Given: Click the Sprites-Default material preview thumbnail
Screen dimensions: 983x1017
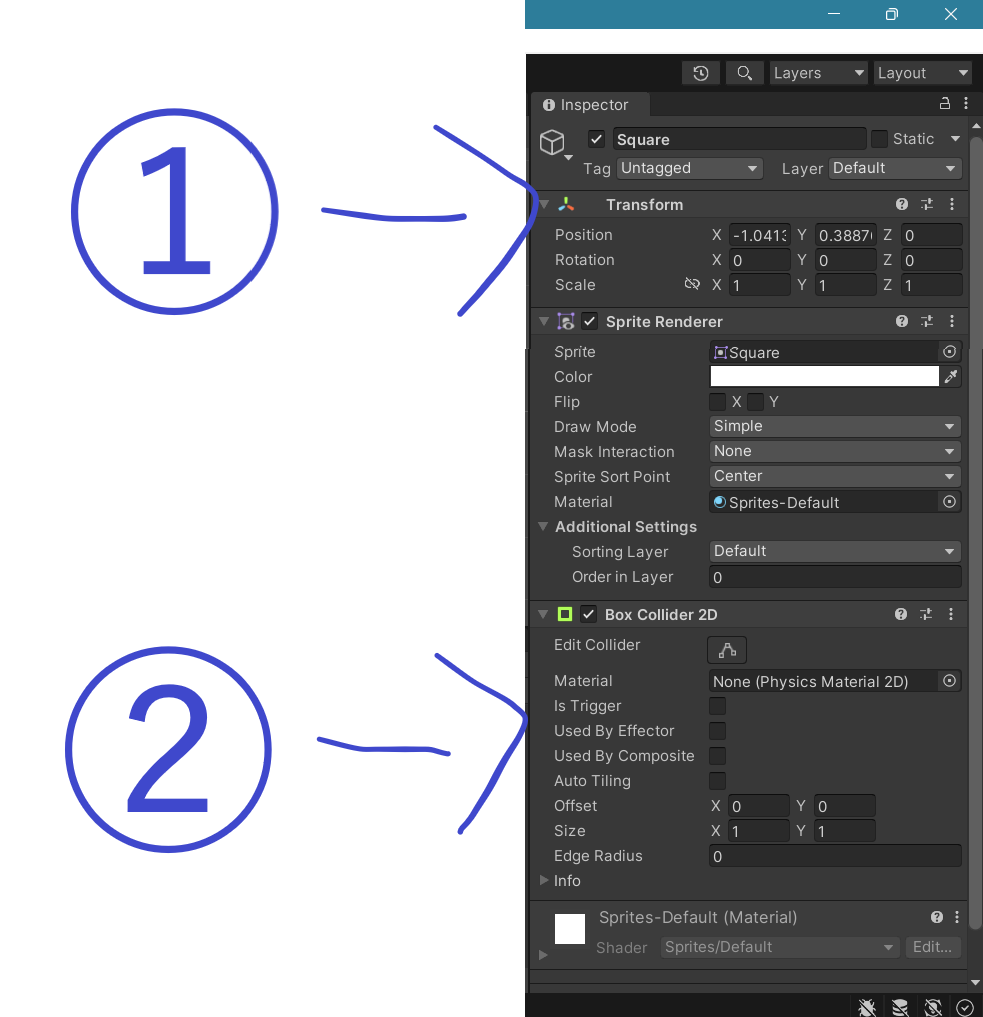Looking at the screenshot, I should 570,929.
